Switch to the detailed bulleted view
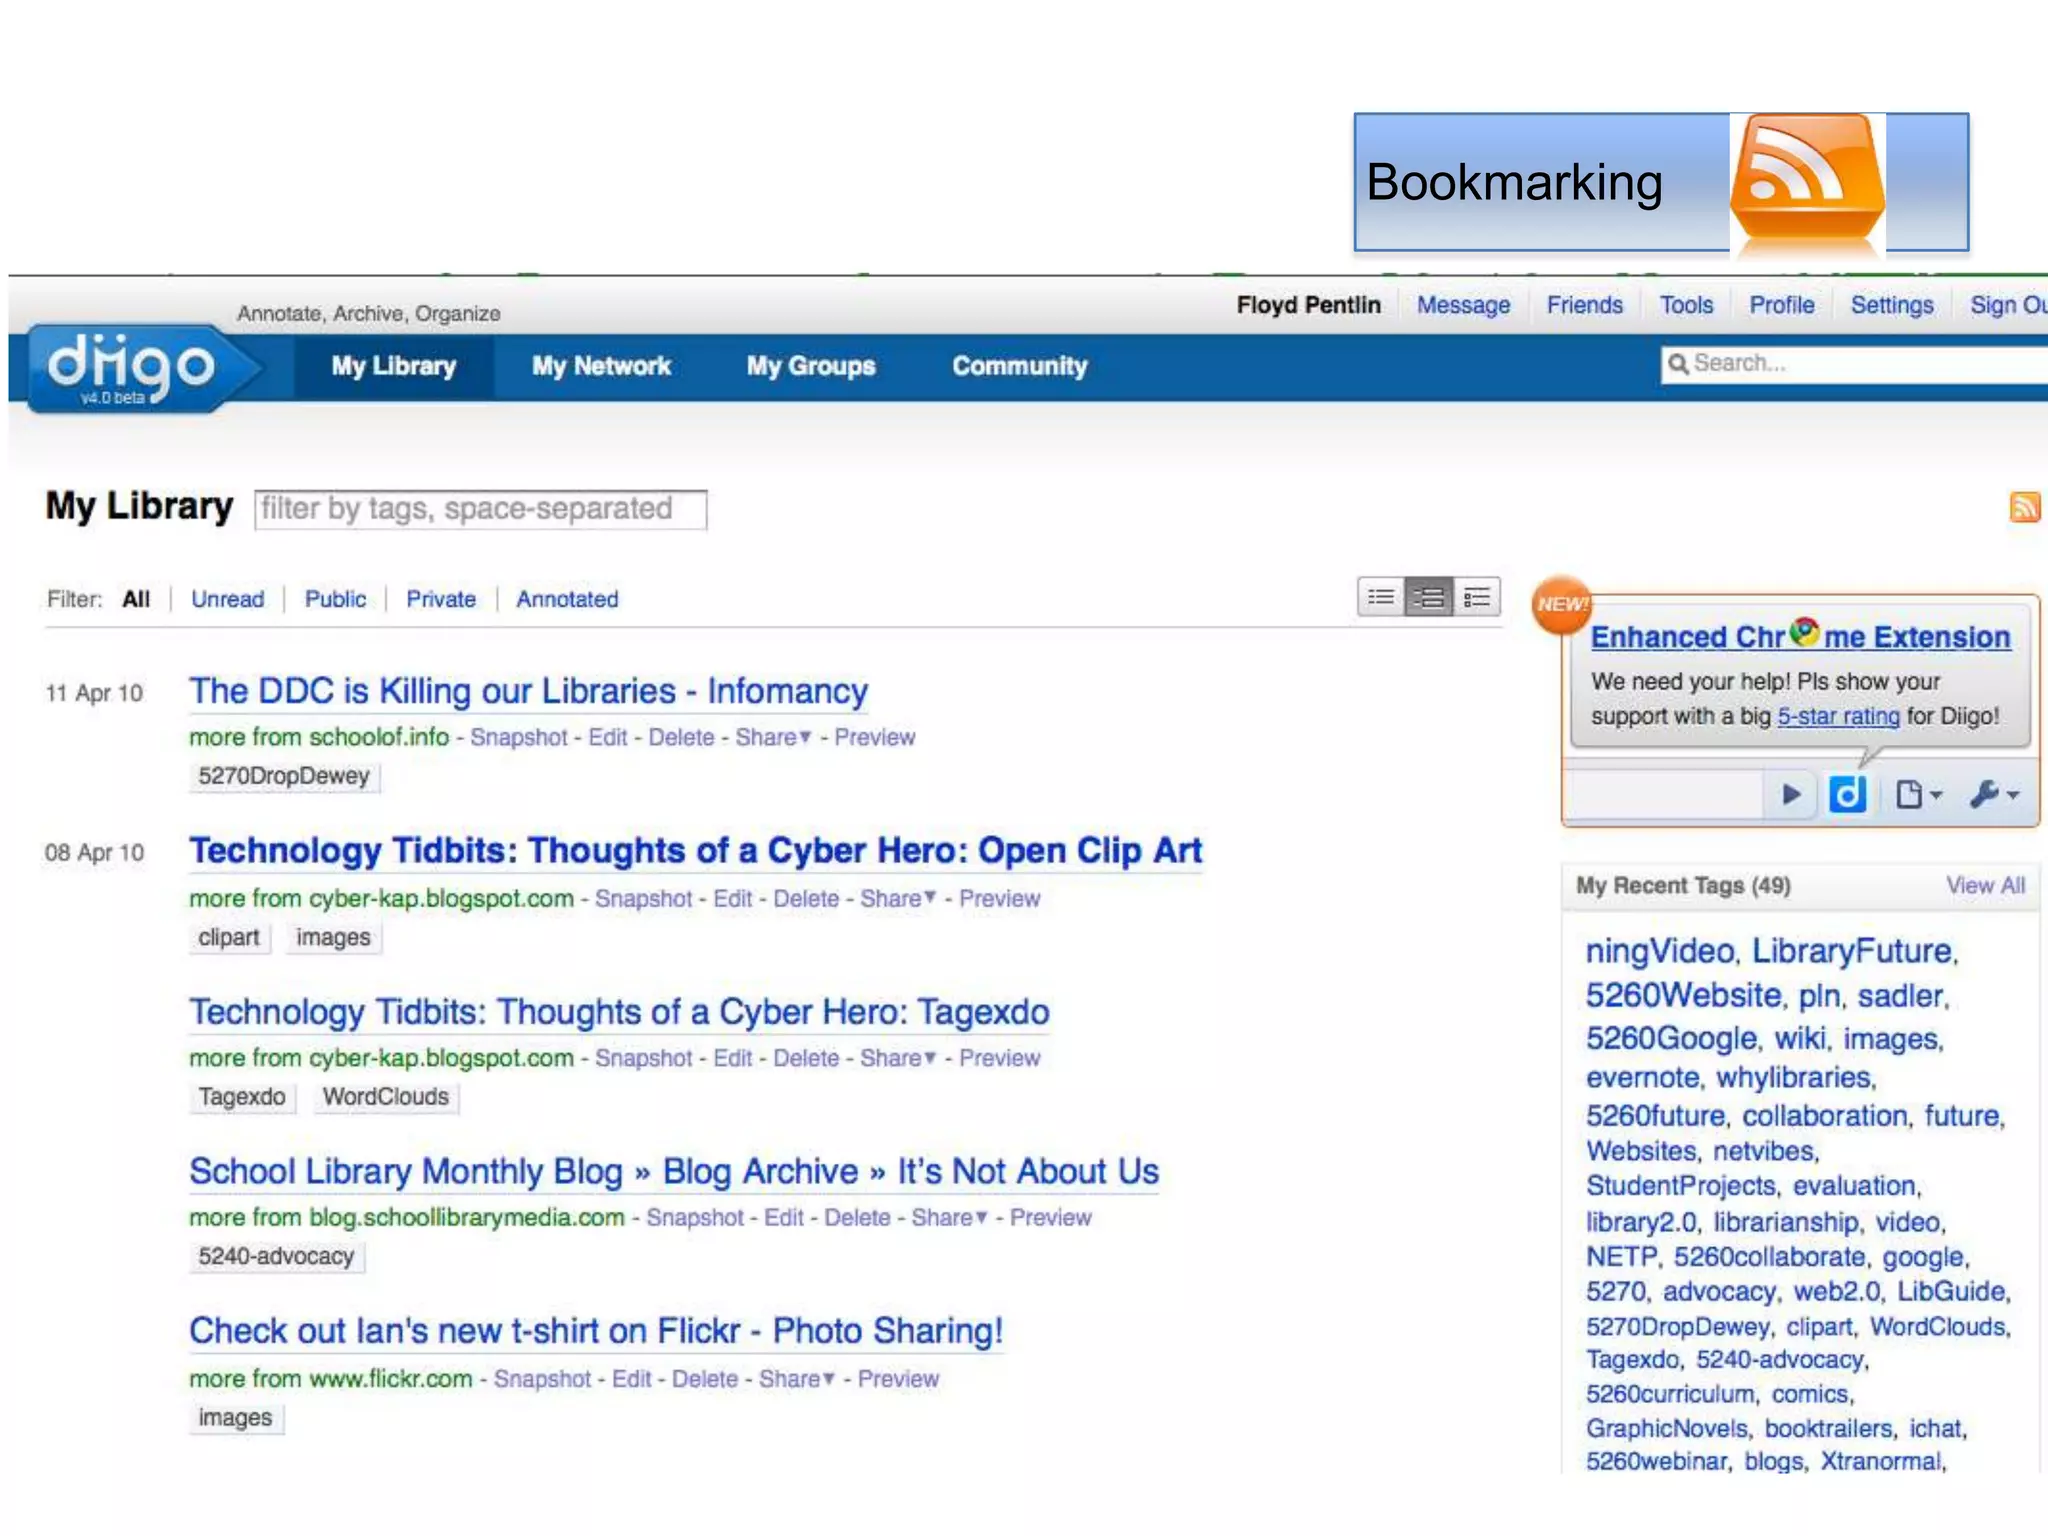Screen dimensions: 2048x1536 point(1477,598)
